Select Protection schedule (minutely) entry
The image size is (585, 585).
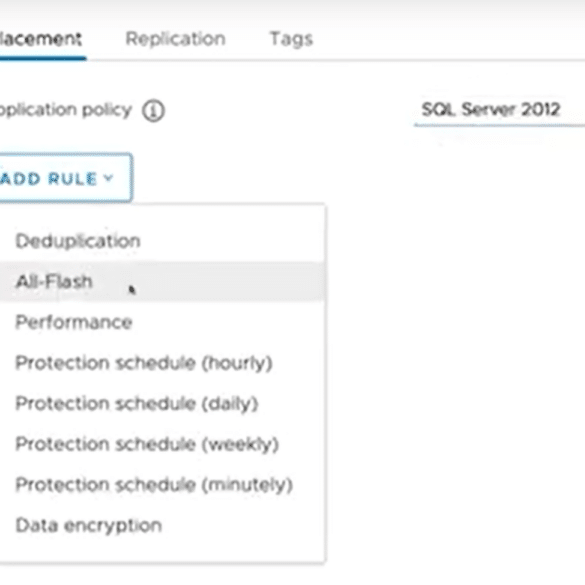[x=162, y=485]
